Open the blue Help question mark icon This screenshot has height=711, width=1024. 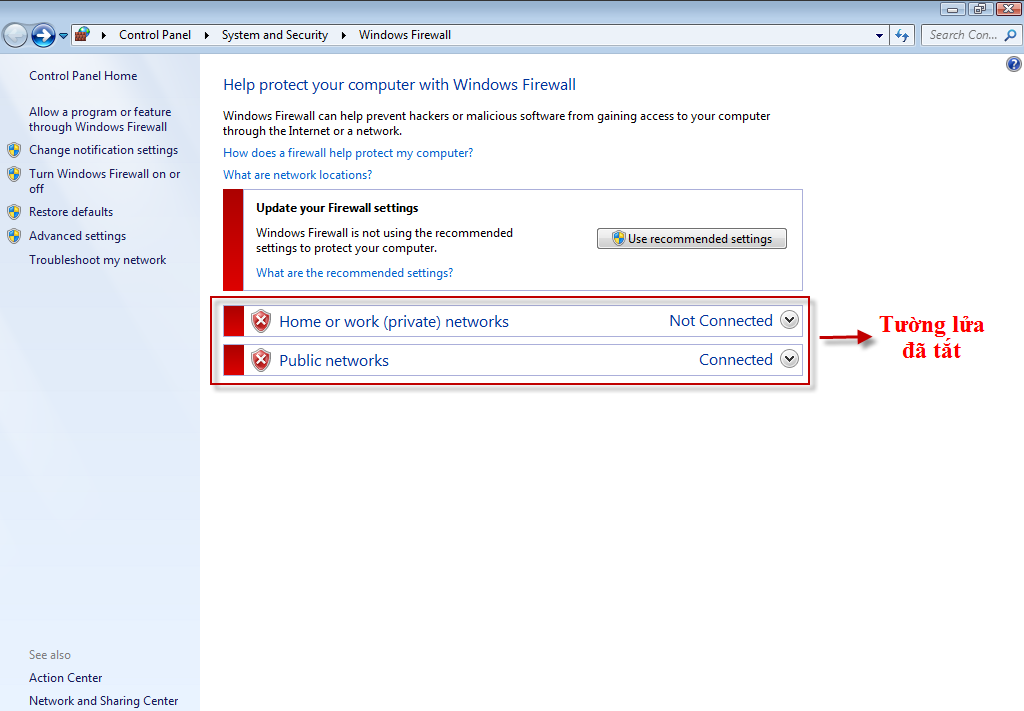point(1014,64)
